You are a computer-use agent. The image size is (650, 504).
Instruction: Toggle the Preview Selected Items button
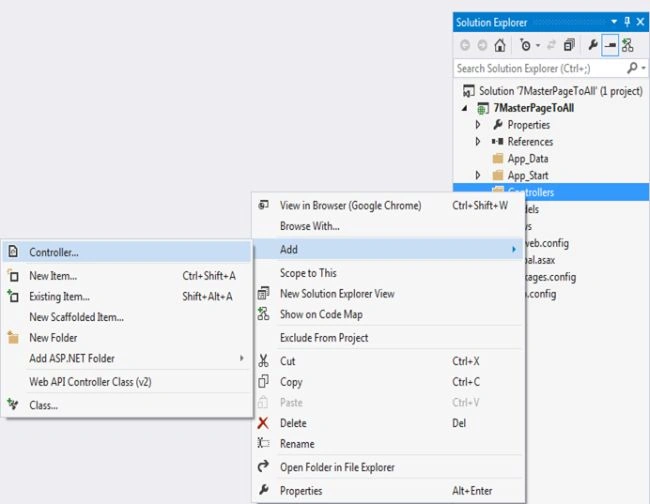(x=610, y=45)
